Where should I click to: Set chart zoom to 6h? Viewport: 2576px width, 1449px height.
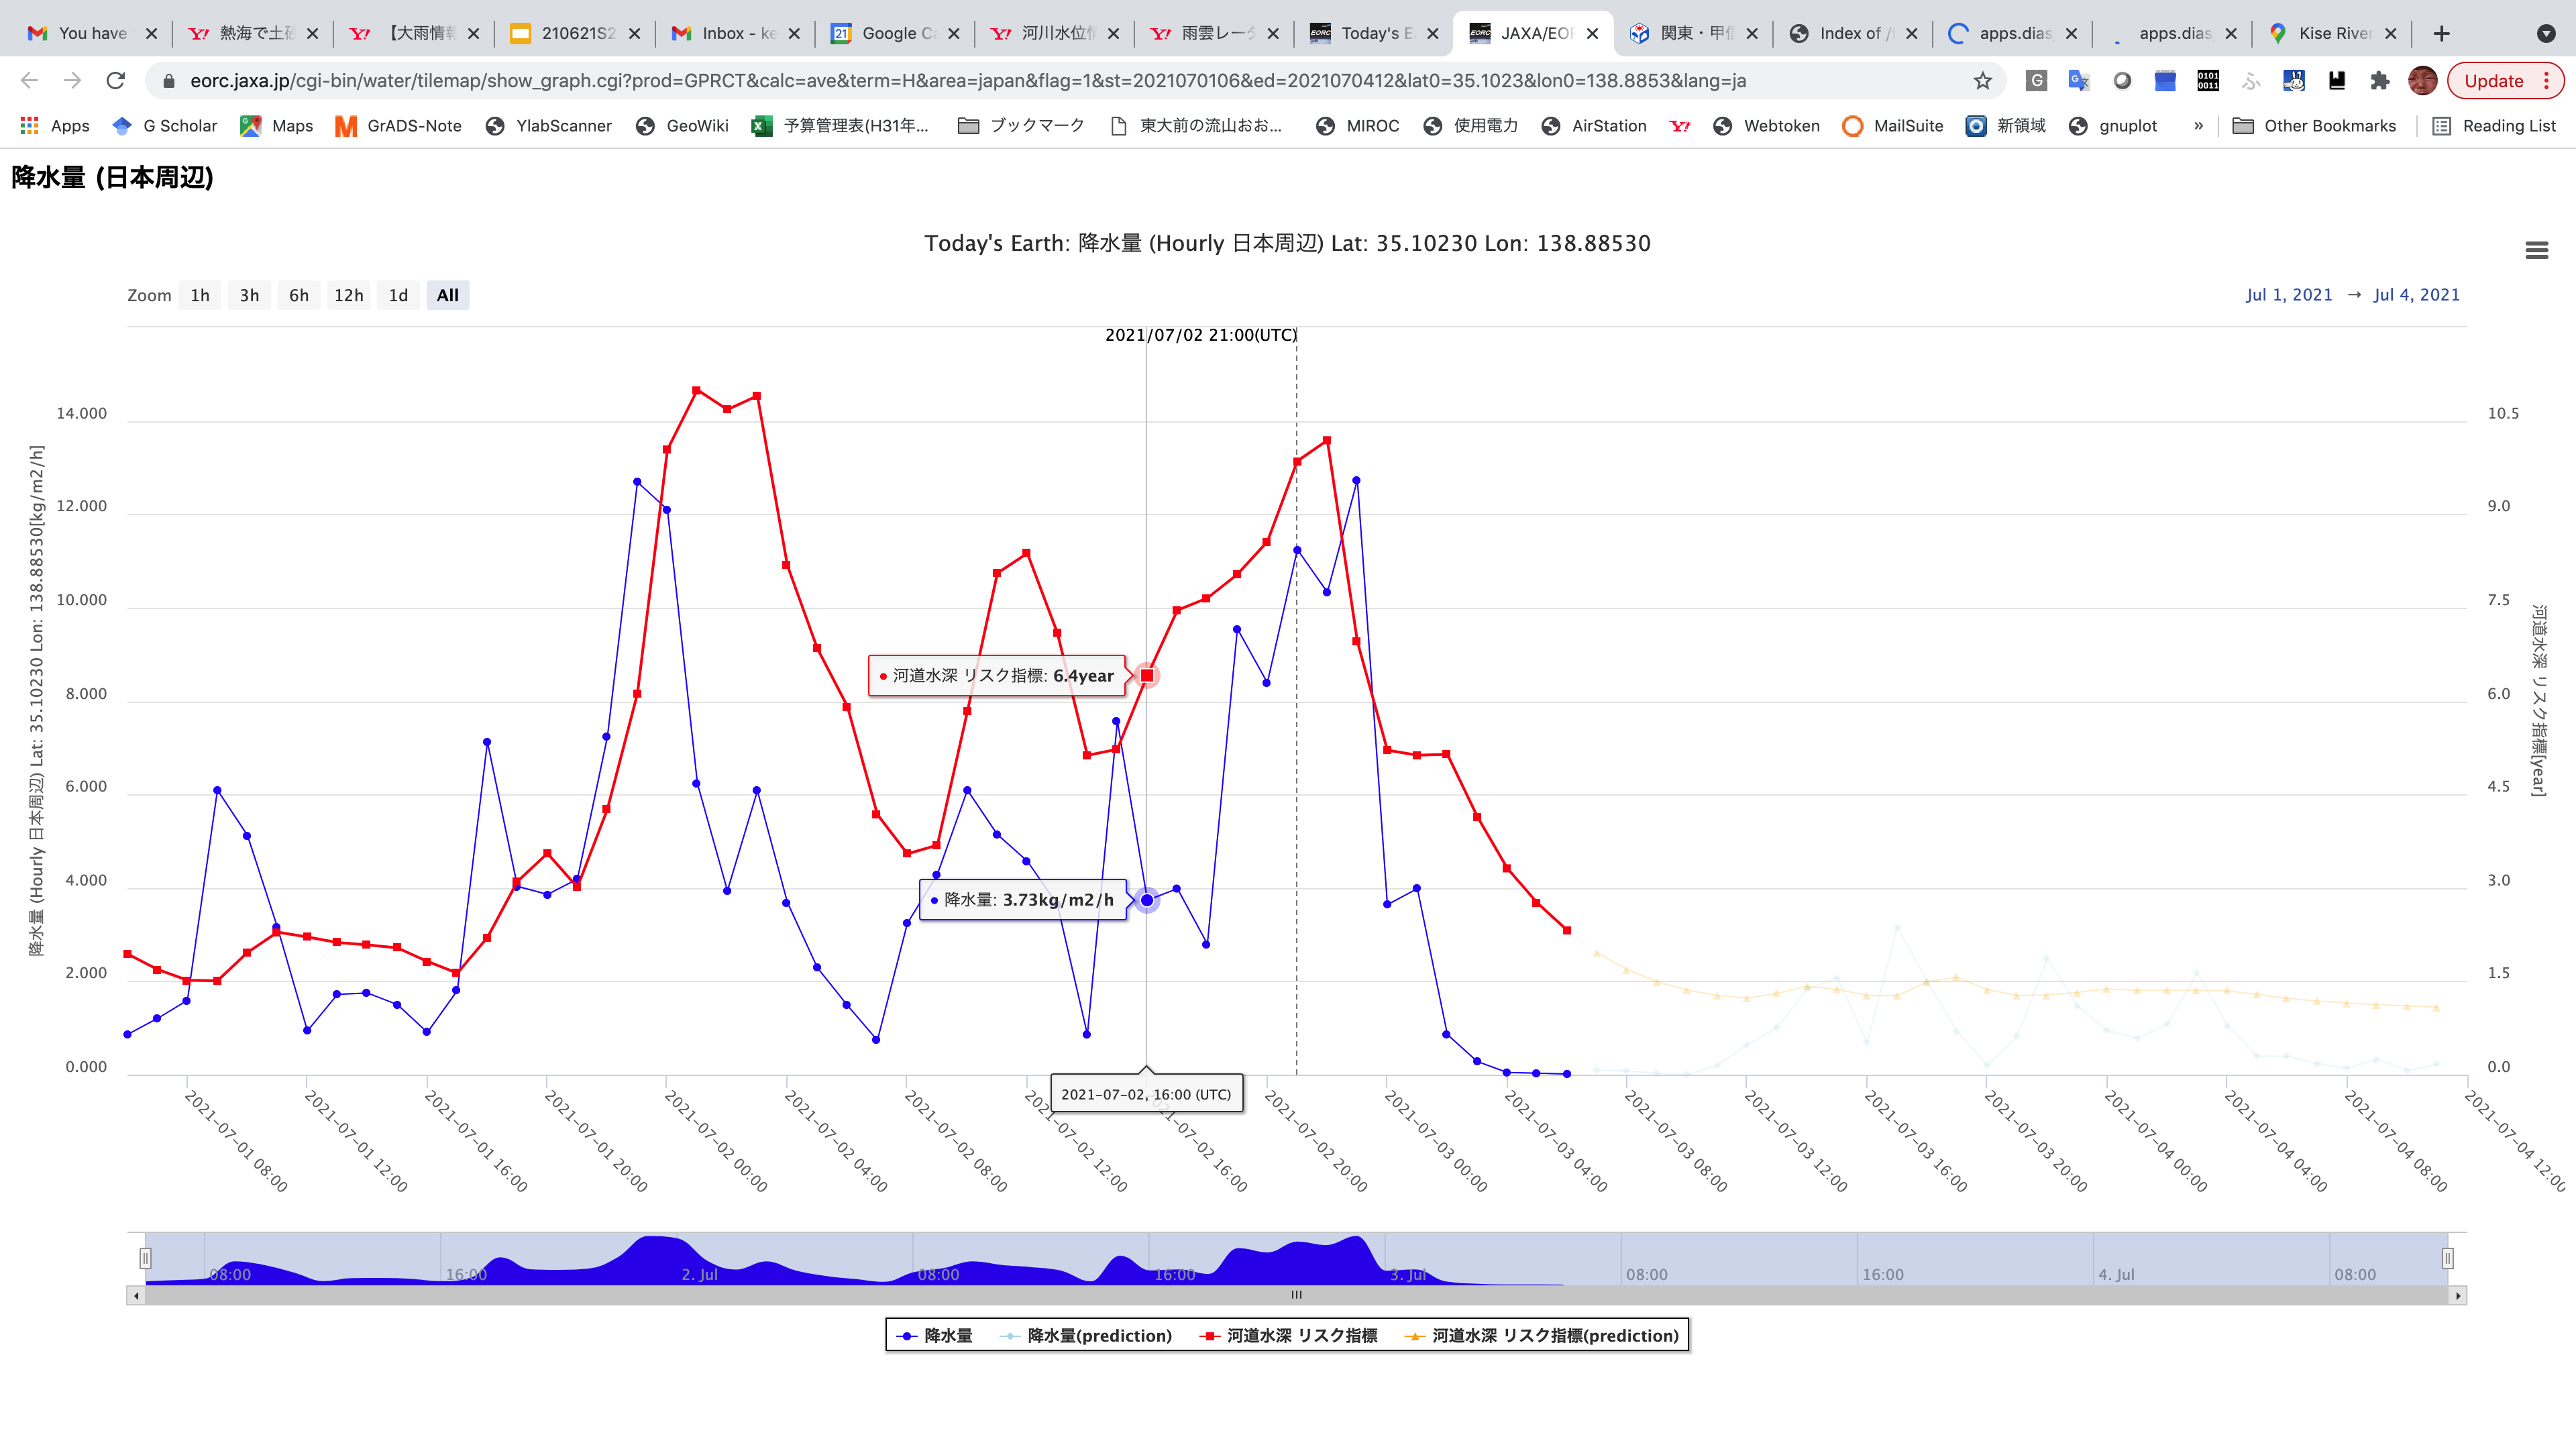pos(299,295)
